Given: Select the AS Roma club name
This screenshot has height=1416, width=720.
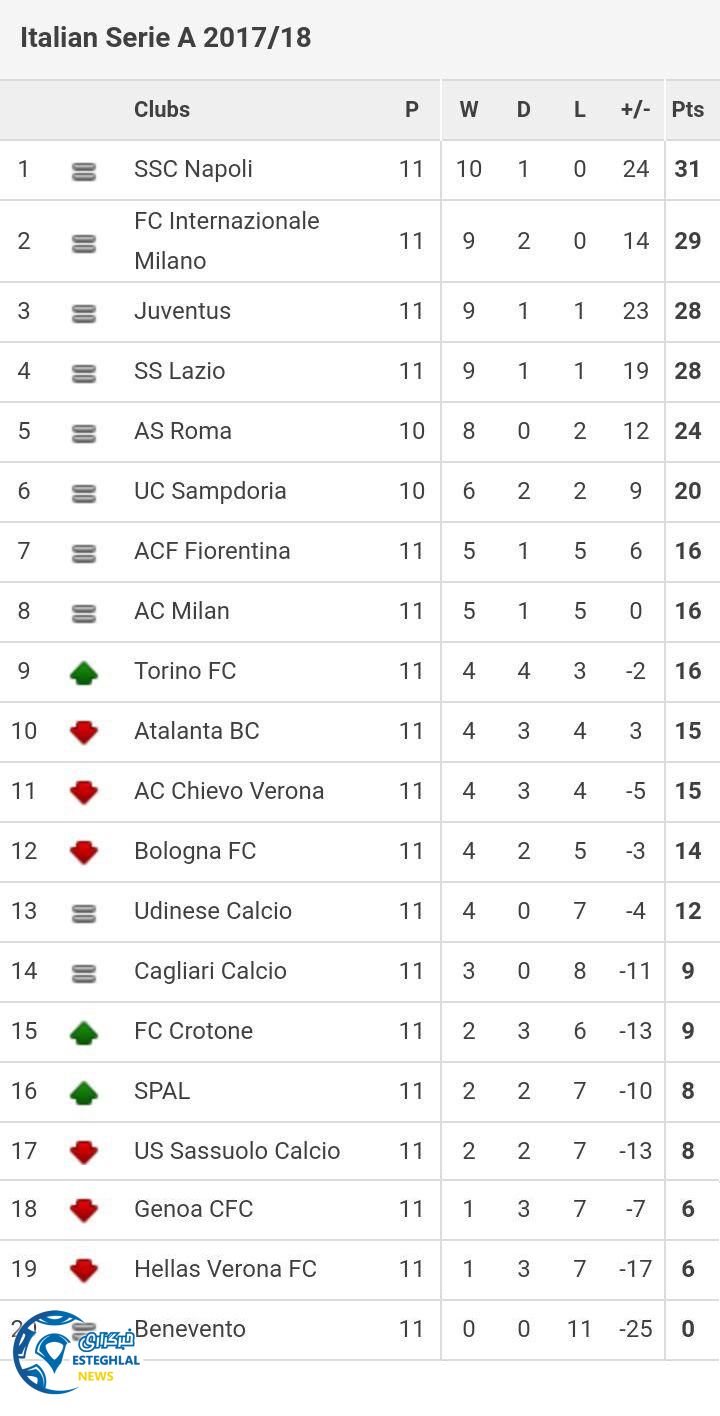Looking at the screenshot, I should pos(183,431).
